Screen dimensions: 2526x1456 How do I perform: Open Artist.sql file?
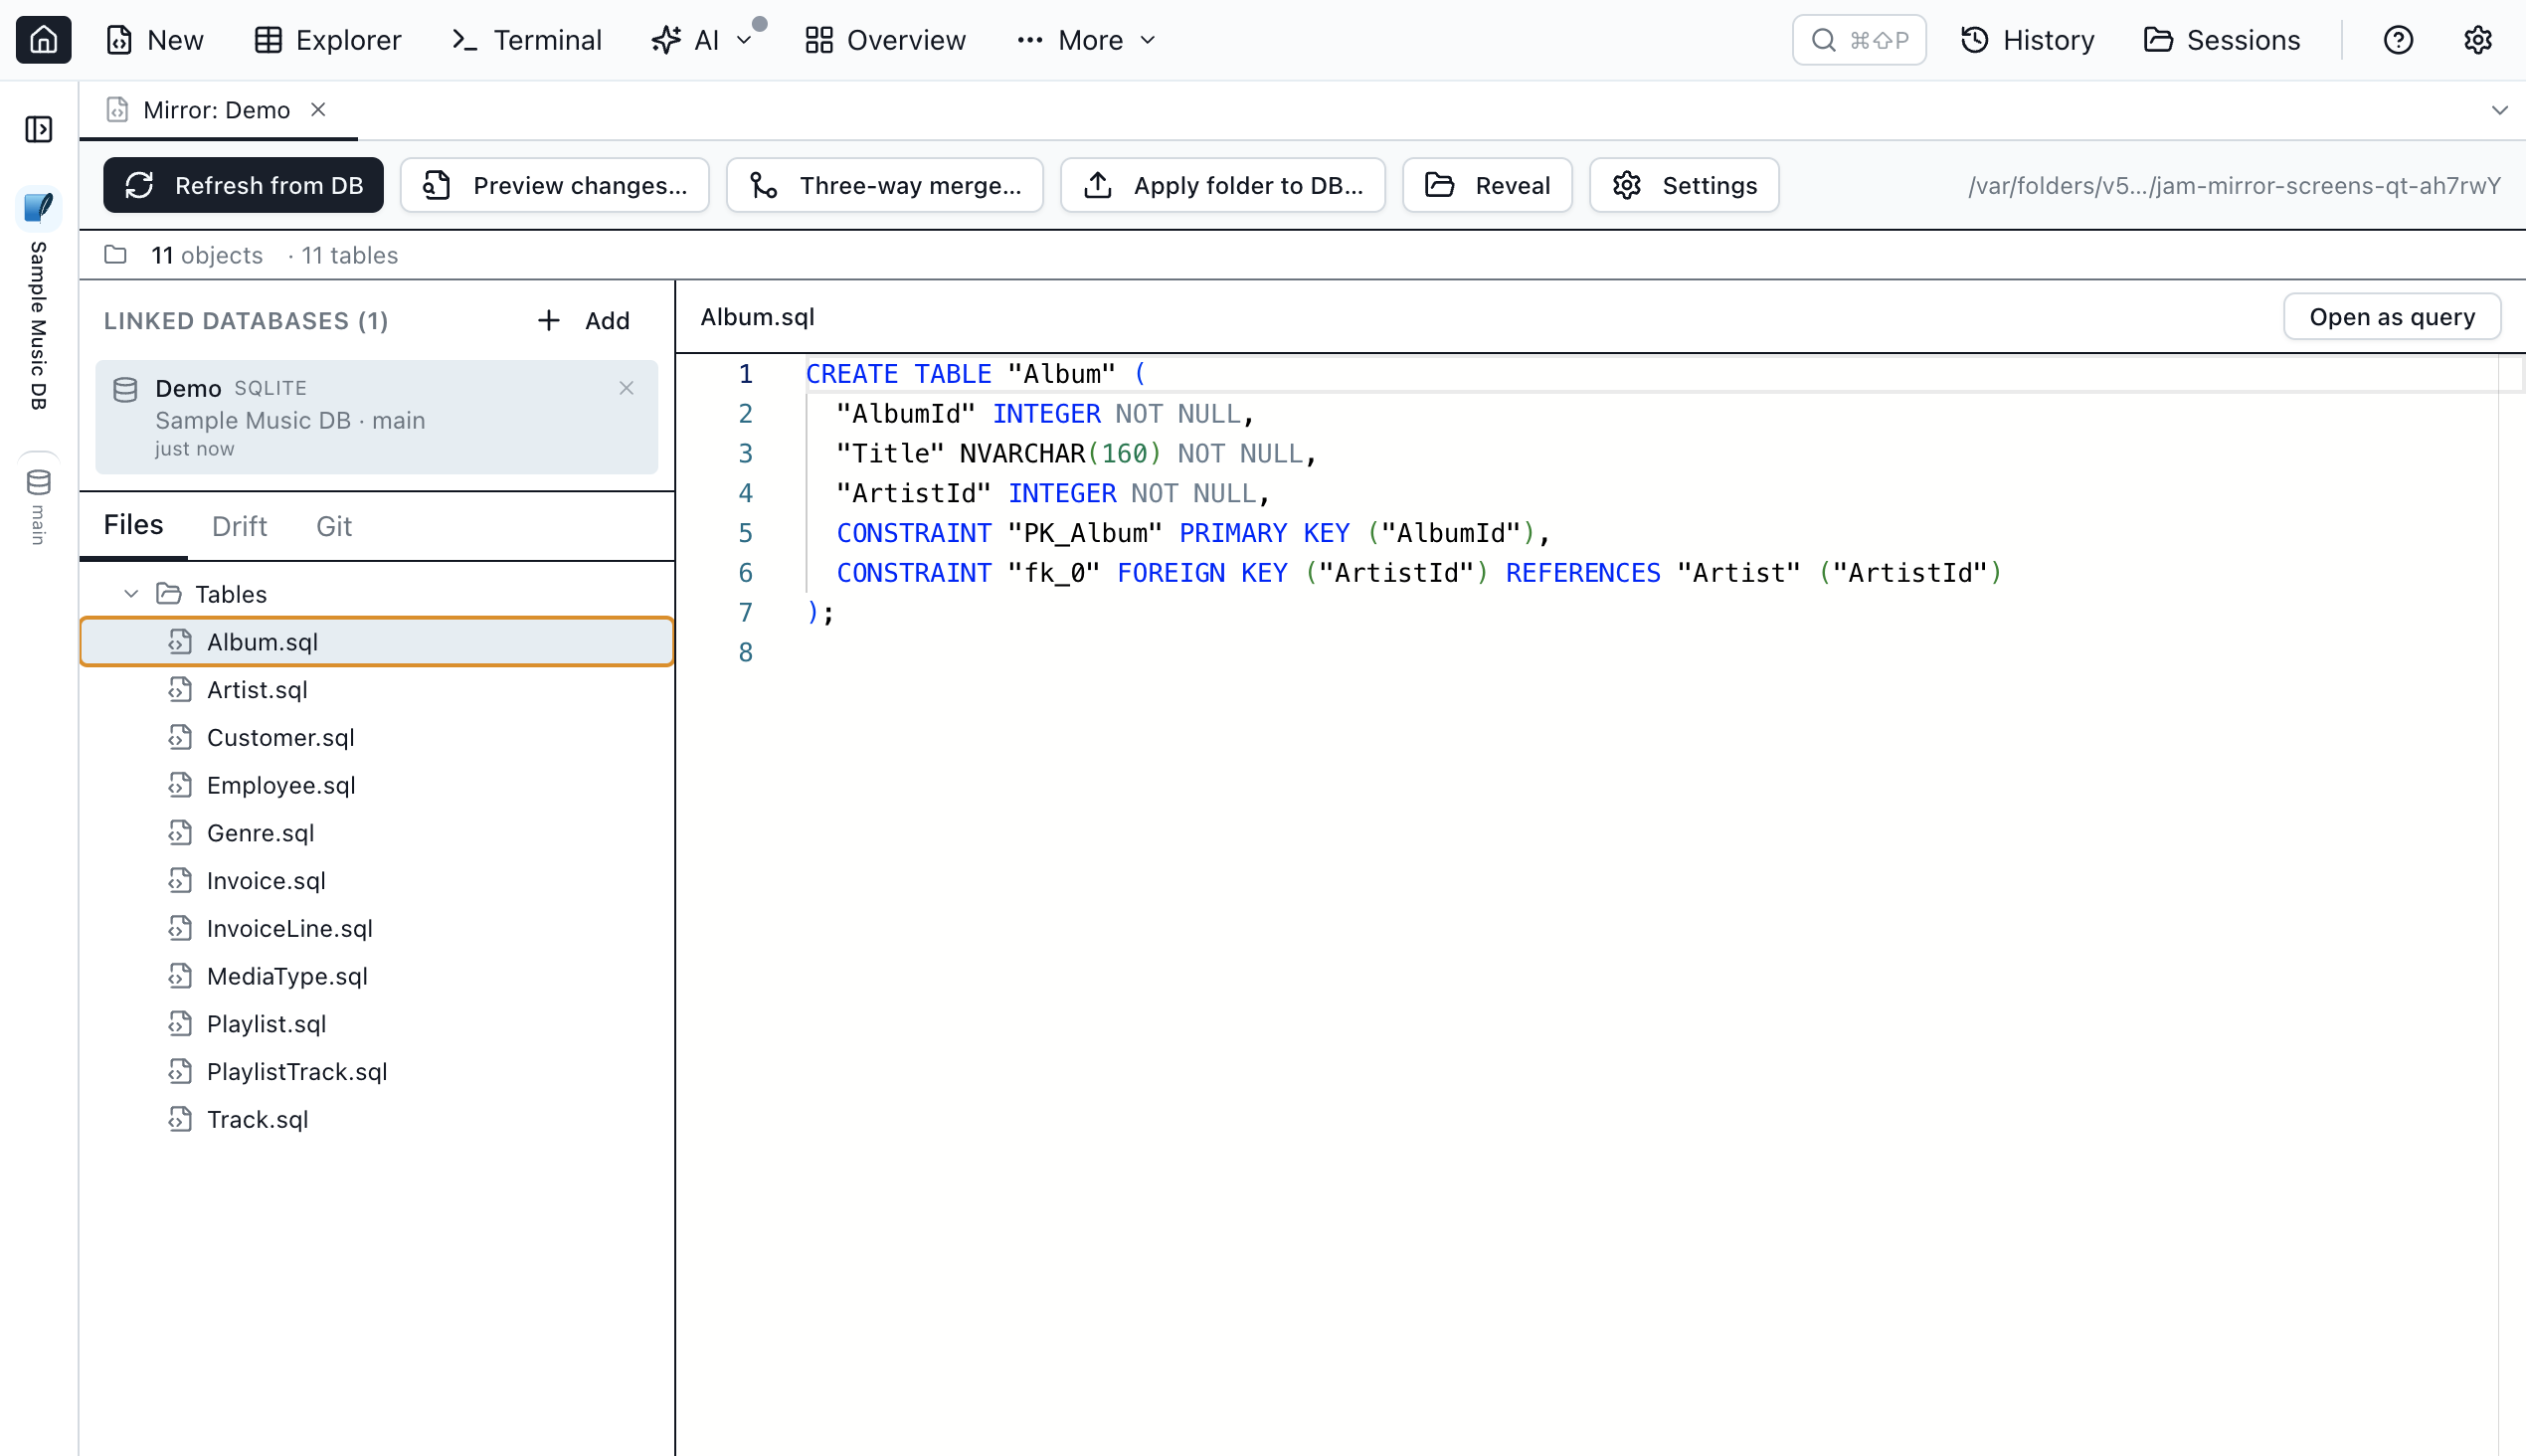(377, 690)
